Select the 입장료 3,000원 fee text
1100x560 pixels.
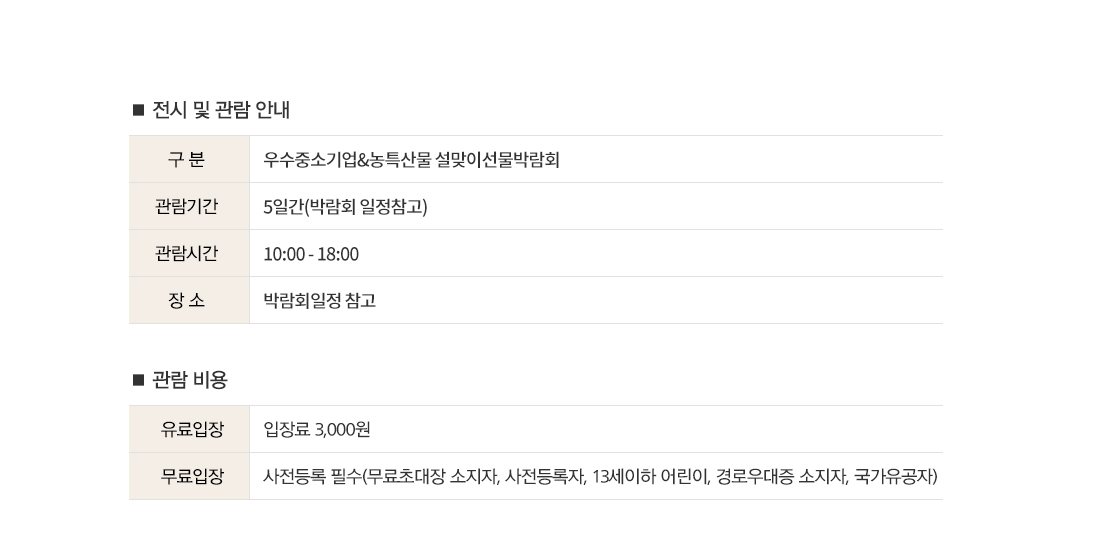[317, 430]
